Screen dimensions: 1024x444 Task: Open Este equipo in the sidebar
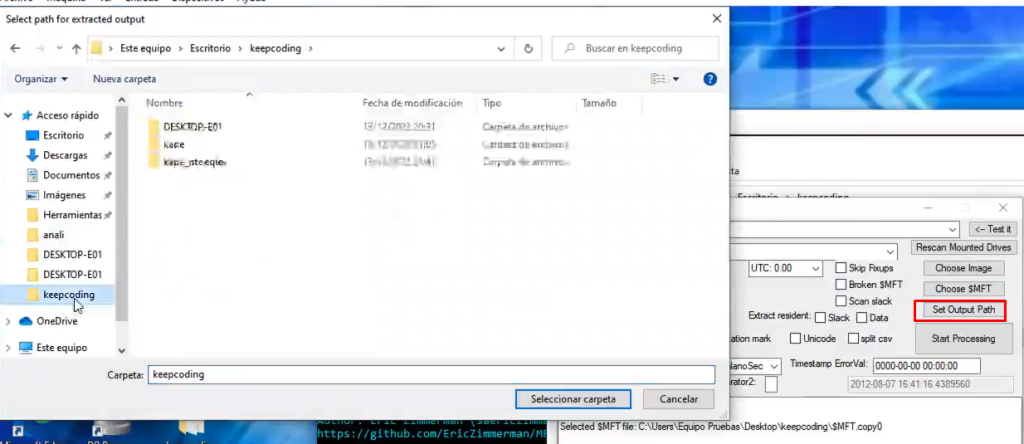click(x=61, y=347)
